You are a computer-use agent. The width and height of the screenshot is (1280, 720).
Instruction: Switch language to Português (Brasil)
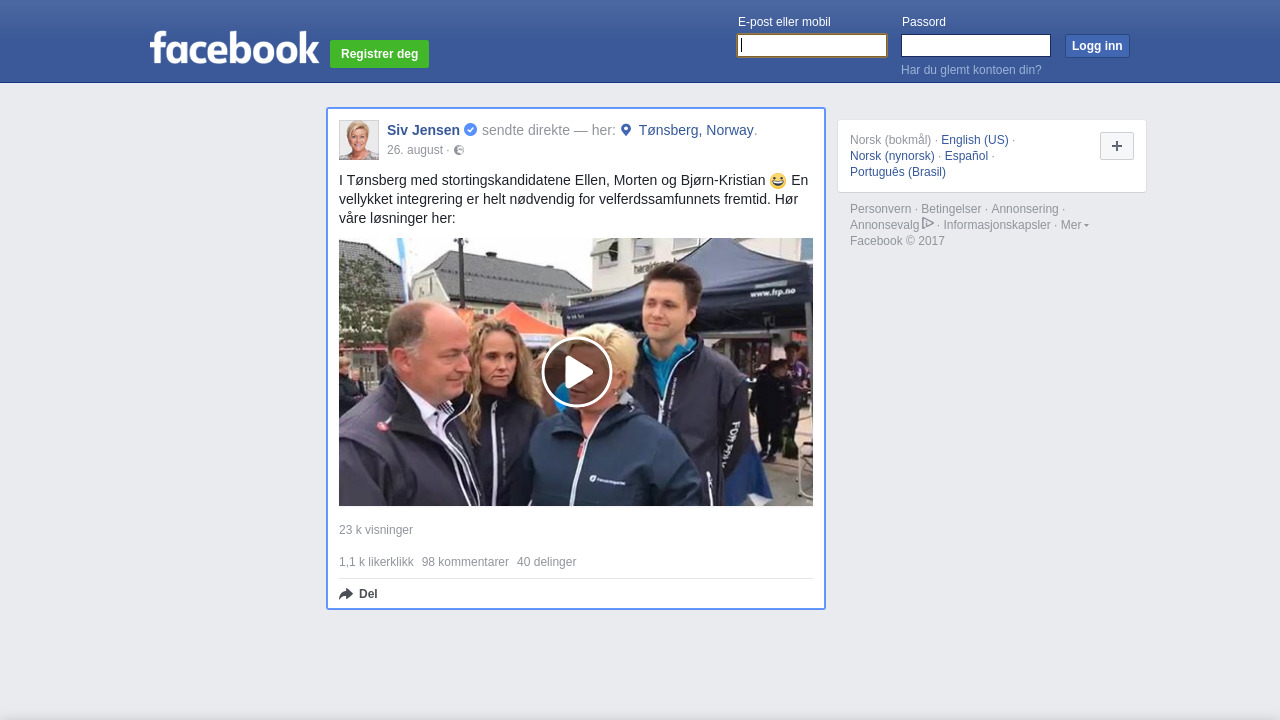pos(898,172)
